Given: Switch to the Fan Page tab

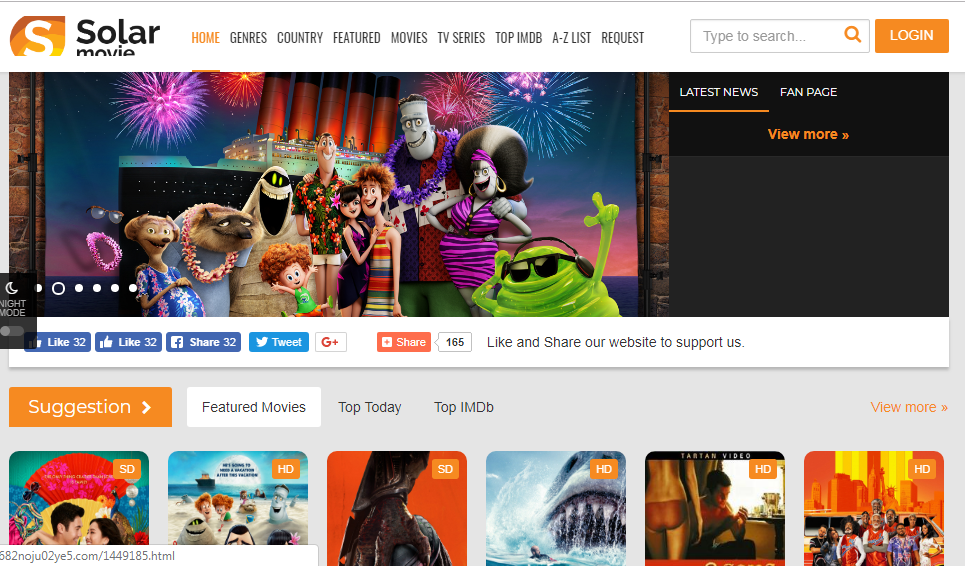Looking at the screenshot, I should 808,92.
